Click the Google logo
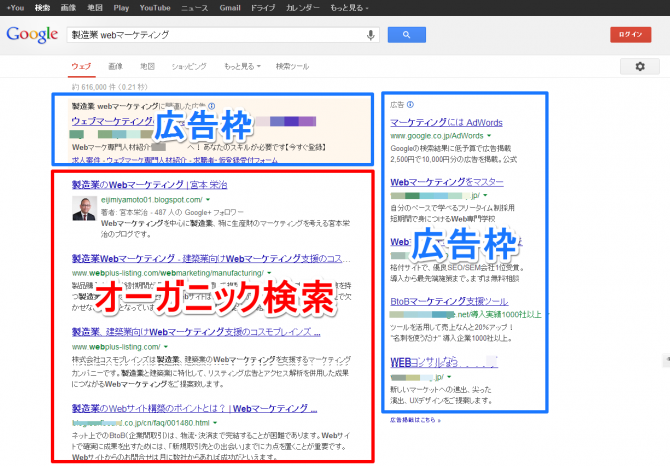This screenshot has height=466, width=670. click(32, 34)
